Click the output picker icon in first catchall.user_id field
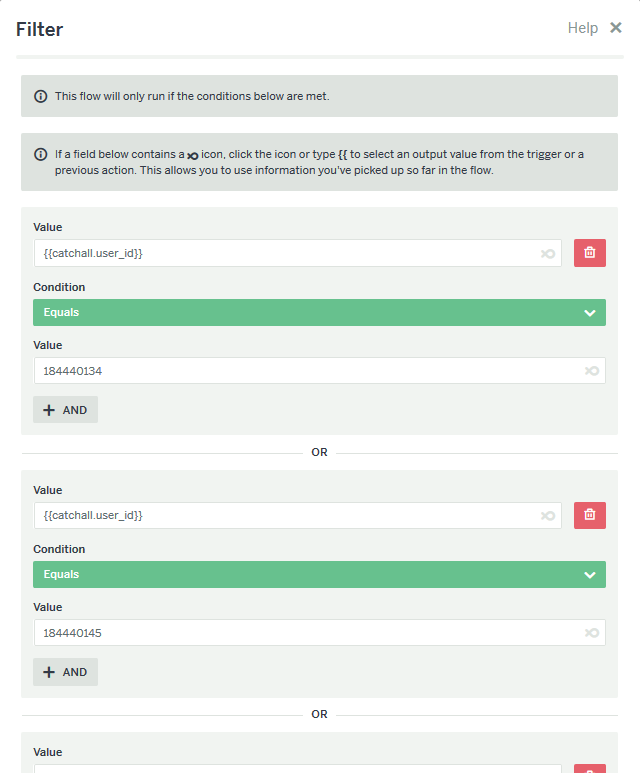Image resolution: width=640 pixels, height=773 pixels. click(x=548, y=253)
